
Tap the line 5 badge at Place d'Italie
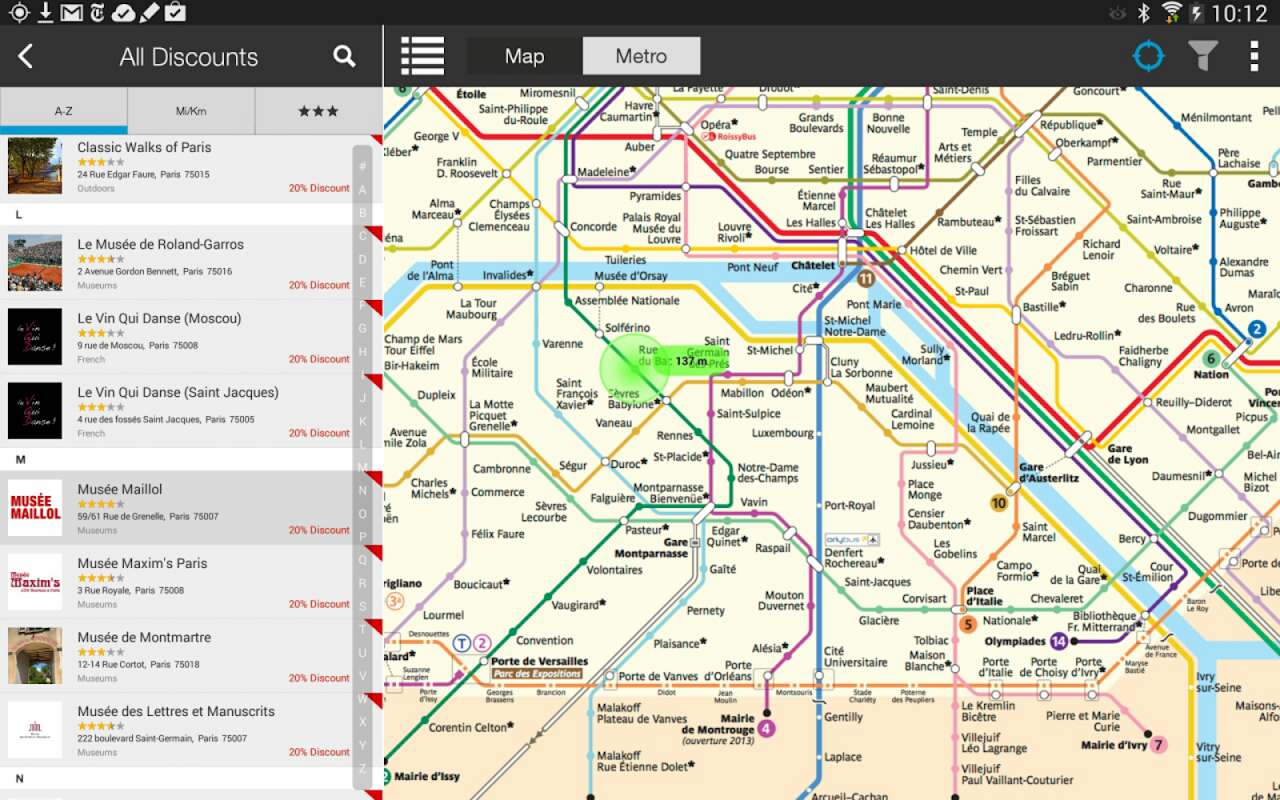[x=967, y=625]
